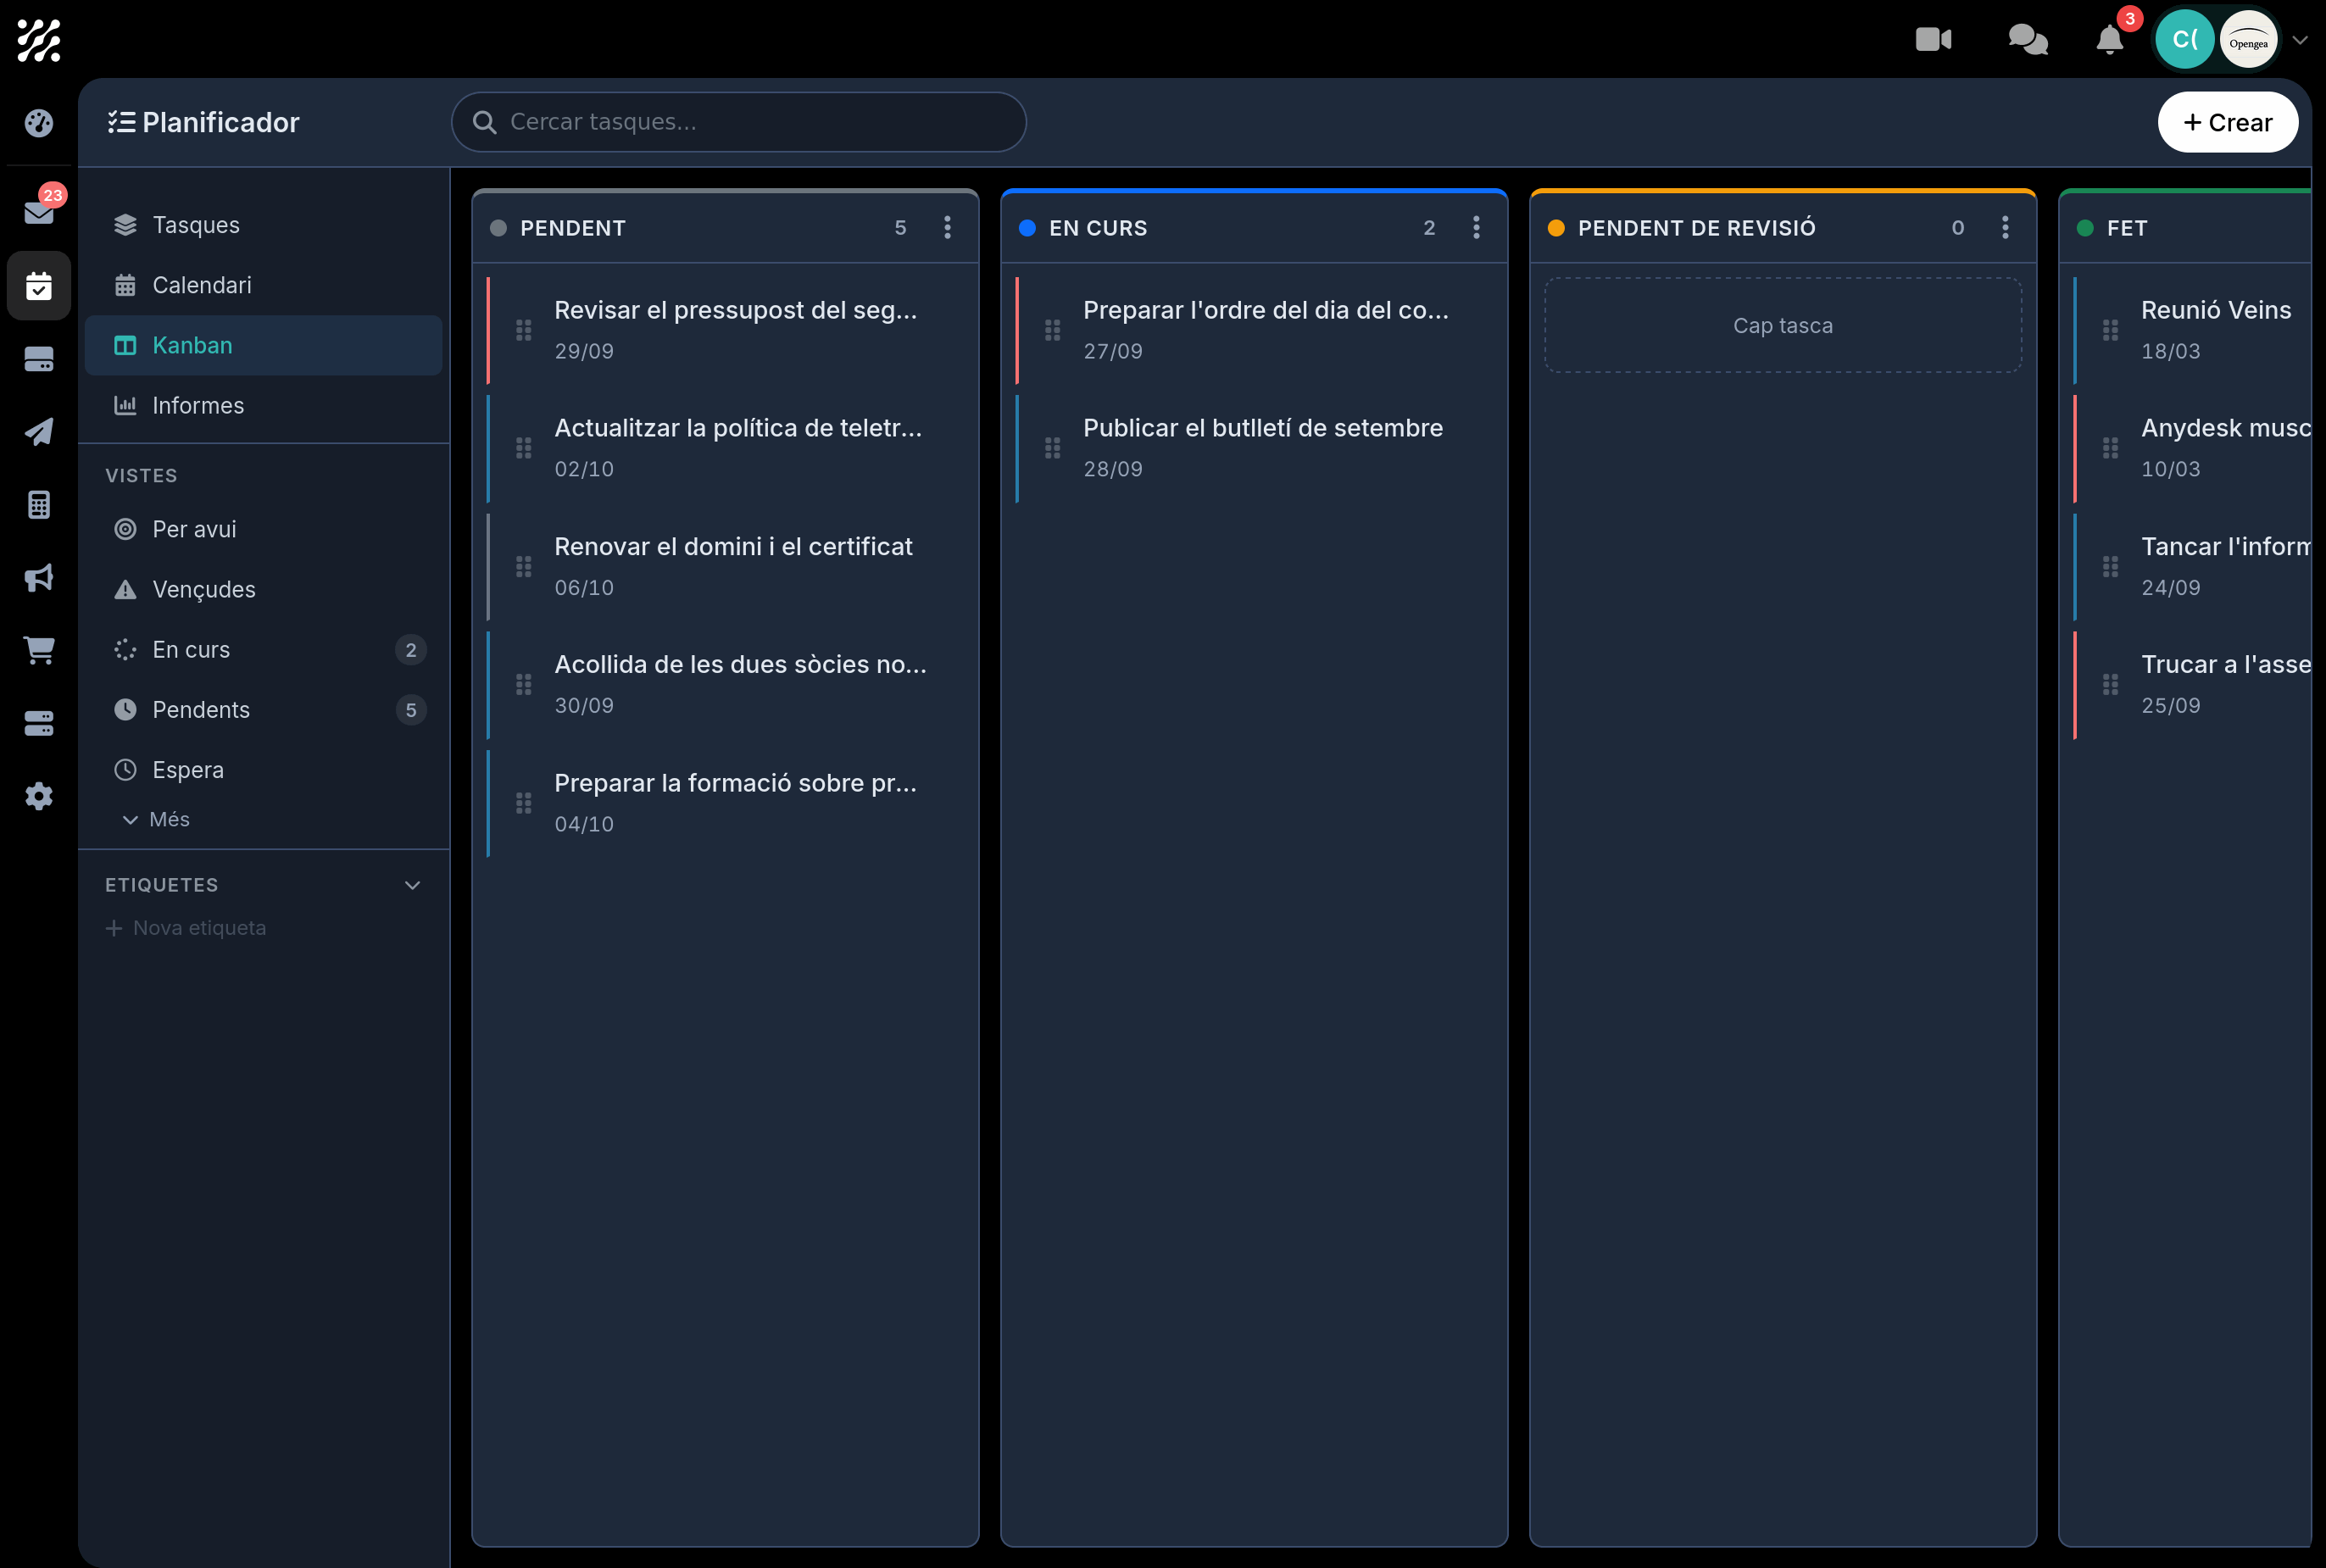Open the server icon above settings gear
2326x1568 pixels.
coord(38,723)
